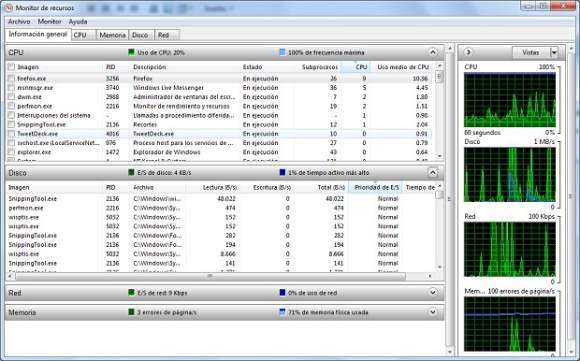
Task: Select the SnippingTool.exe row in CPU list
Action: [x=219, y=125]
